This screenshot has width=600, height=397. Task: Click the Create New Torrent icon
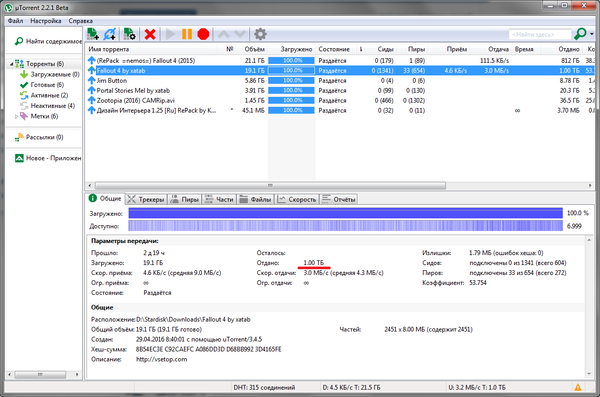point(130,34)
